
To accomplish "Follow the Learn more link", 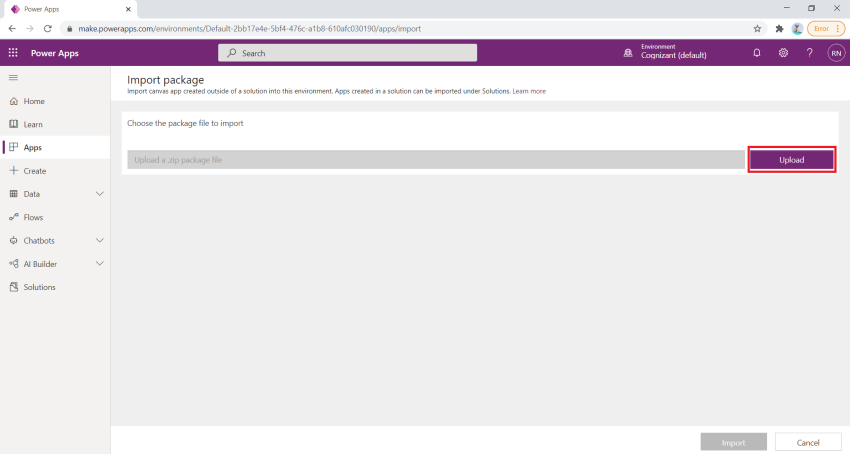I will (529, 91).
